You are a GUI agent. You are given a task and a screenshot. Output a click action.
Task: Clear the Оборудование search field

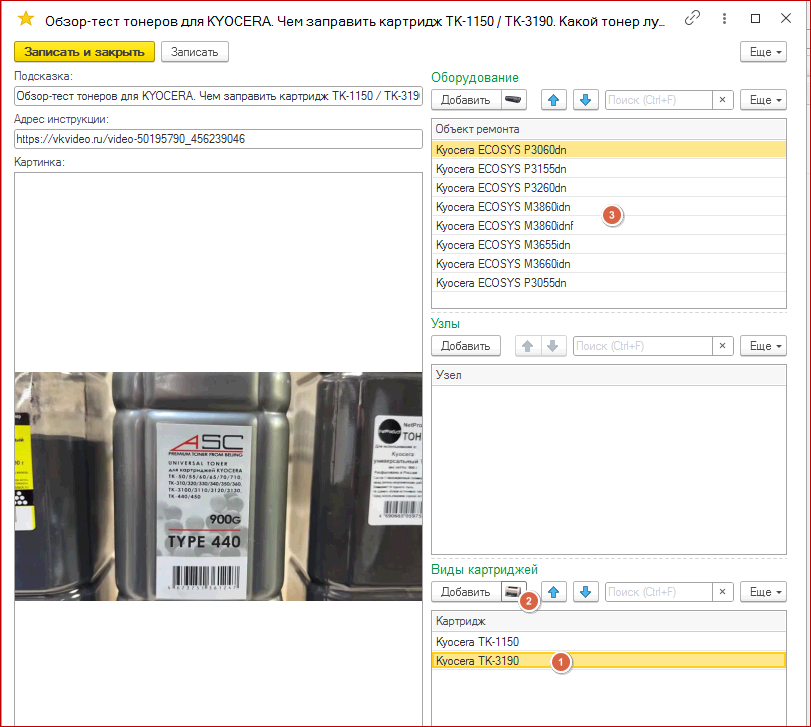[723, 100]
